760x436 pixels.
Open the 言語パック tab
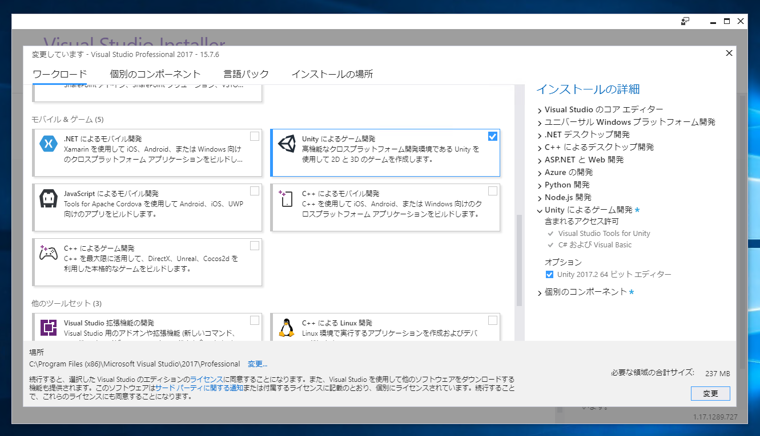point(246,74)
